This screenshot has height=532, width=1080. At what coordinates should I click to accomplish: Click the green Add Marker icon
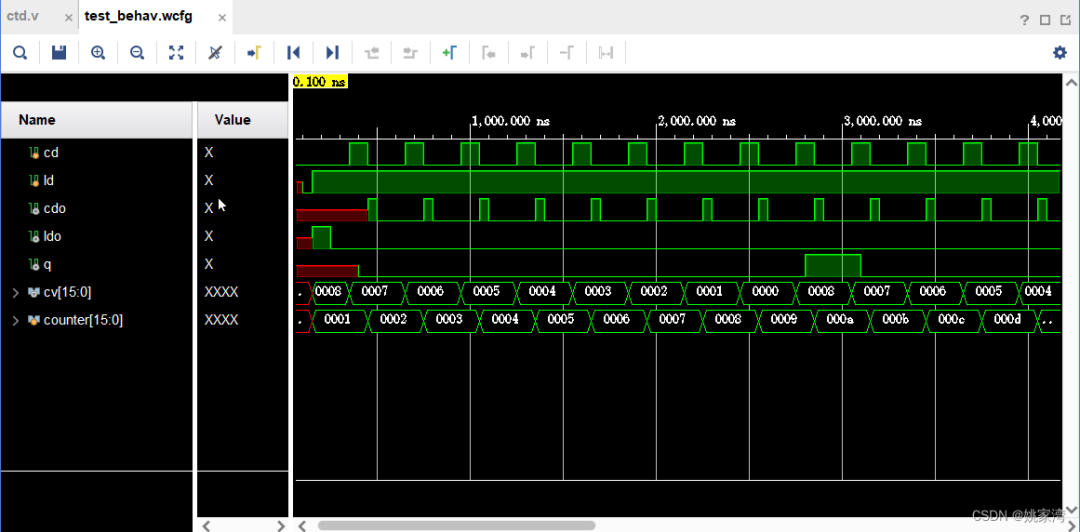(x=449, y=53)
